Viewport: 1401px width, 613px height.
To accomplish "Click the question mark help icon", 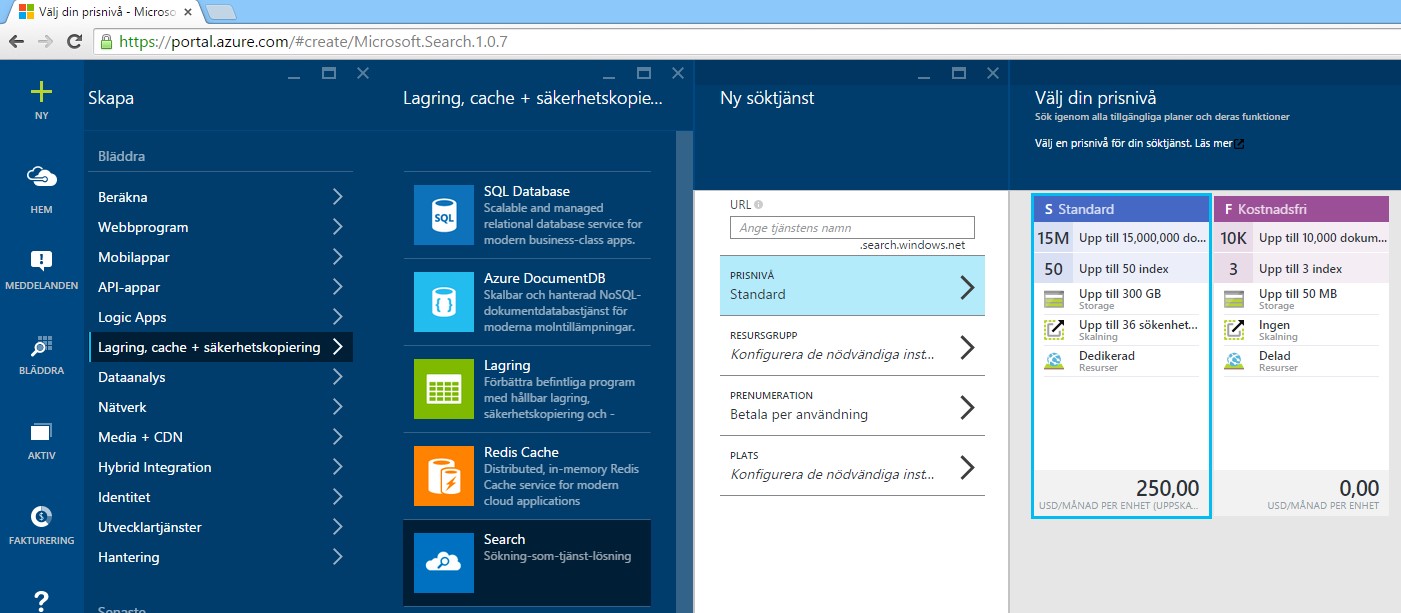I will [x=41, y=600].
